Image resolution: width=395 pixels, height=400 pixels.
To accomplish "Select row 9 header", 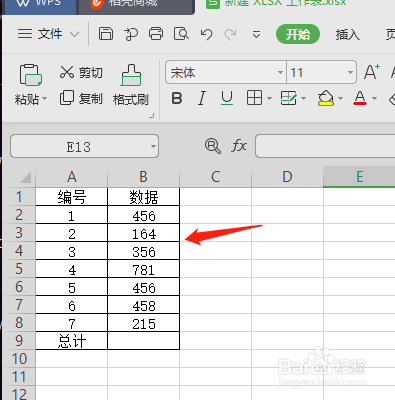I will (x=19, y=341).
